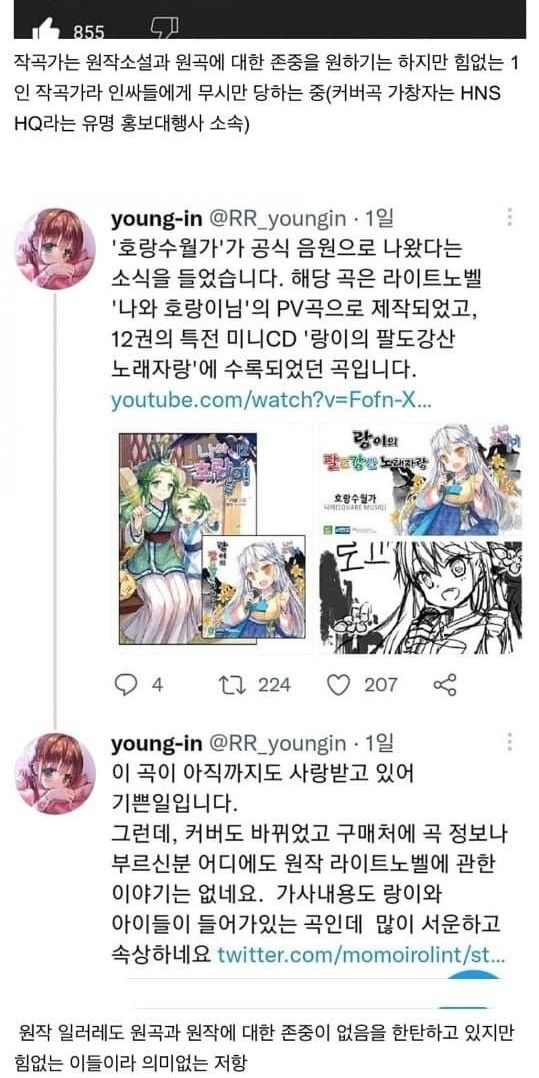
Task: Open the youtube.com/watch link
Action: [x=271, y=400]
